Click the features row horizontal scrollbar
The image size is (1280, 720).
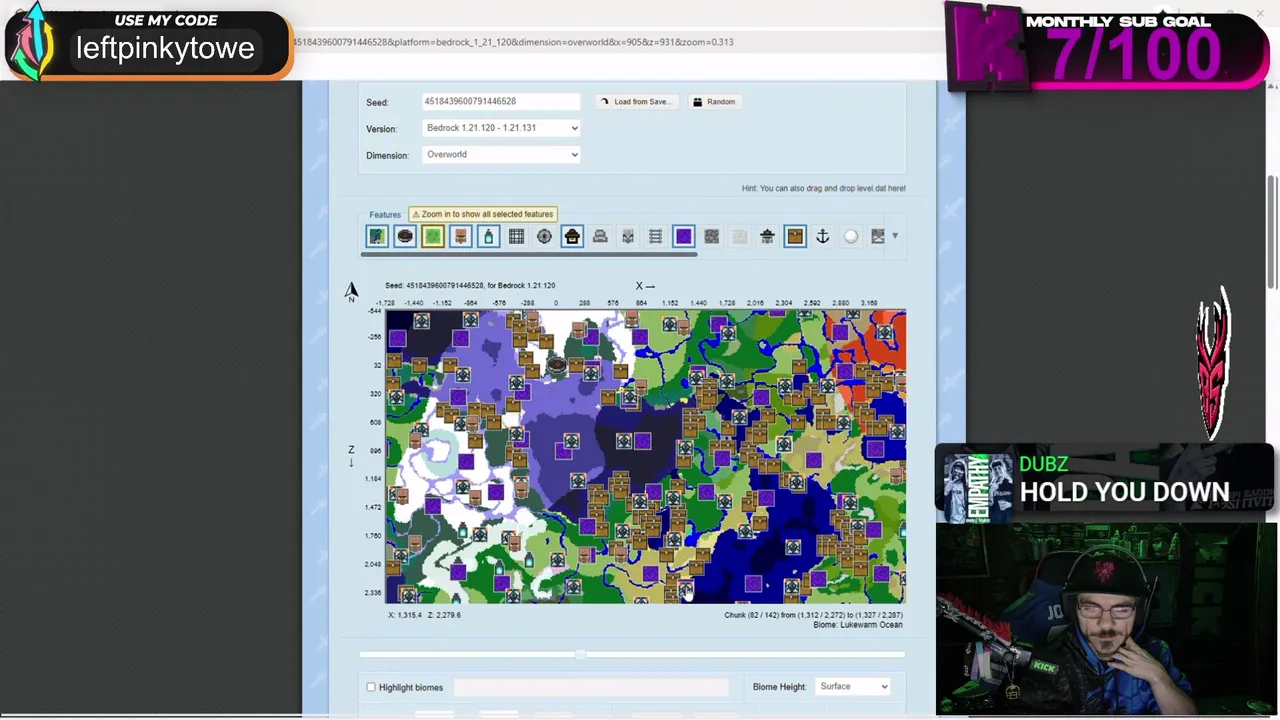click(528, 254)
